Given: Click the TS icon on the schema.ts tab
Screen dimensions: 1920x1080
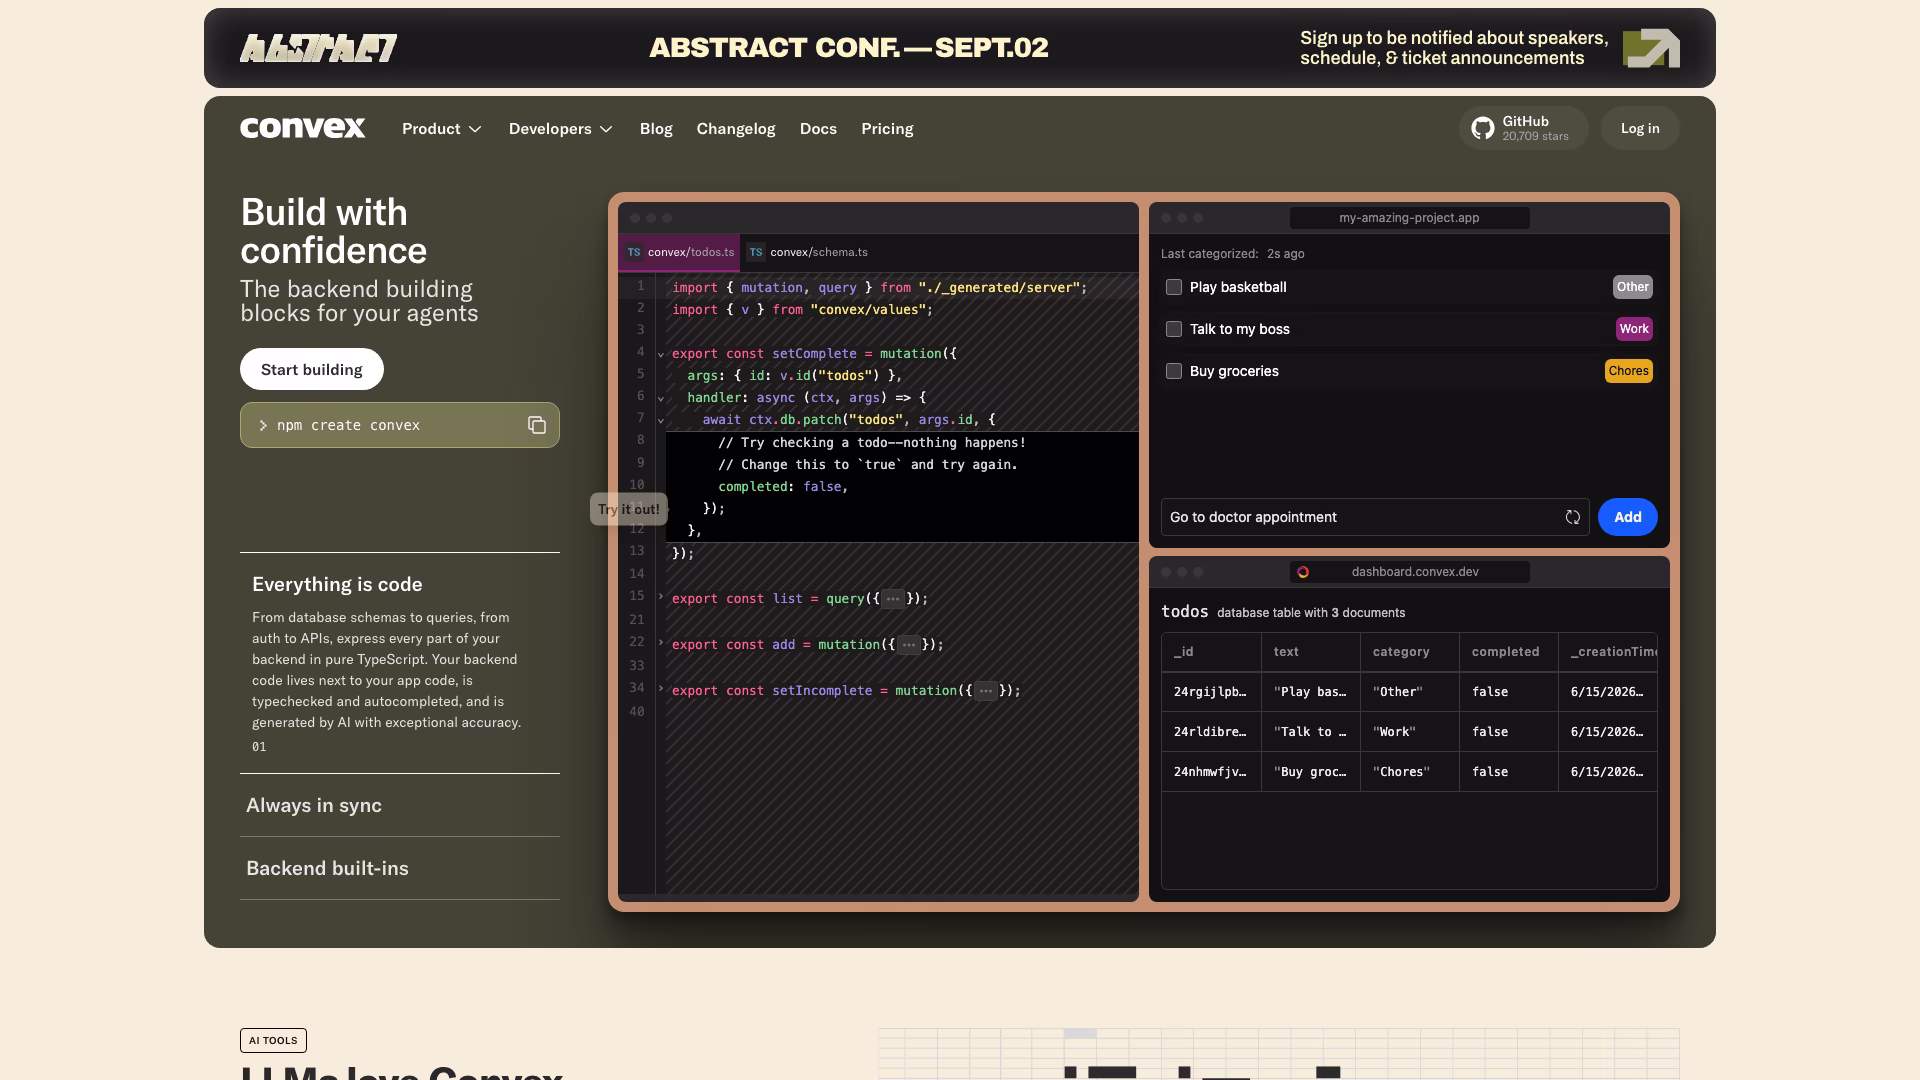Looking at the screenshot, I should tap(756, 252).
